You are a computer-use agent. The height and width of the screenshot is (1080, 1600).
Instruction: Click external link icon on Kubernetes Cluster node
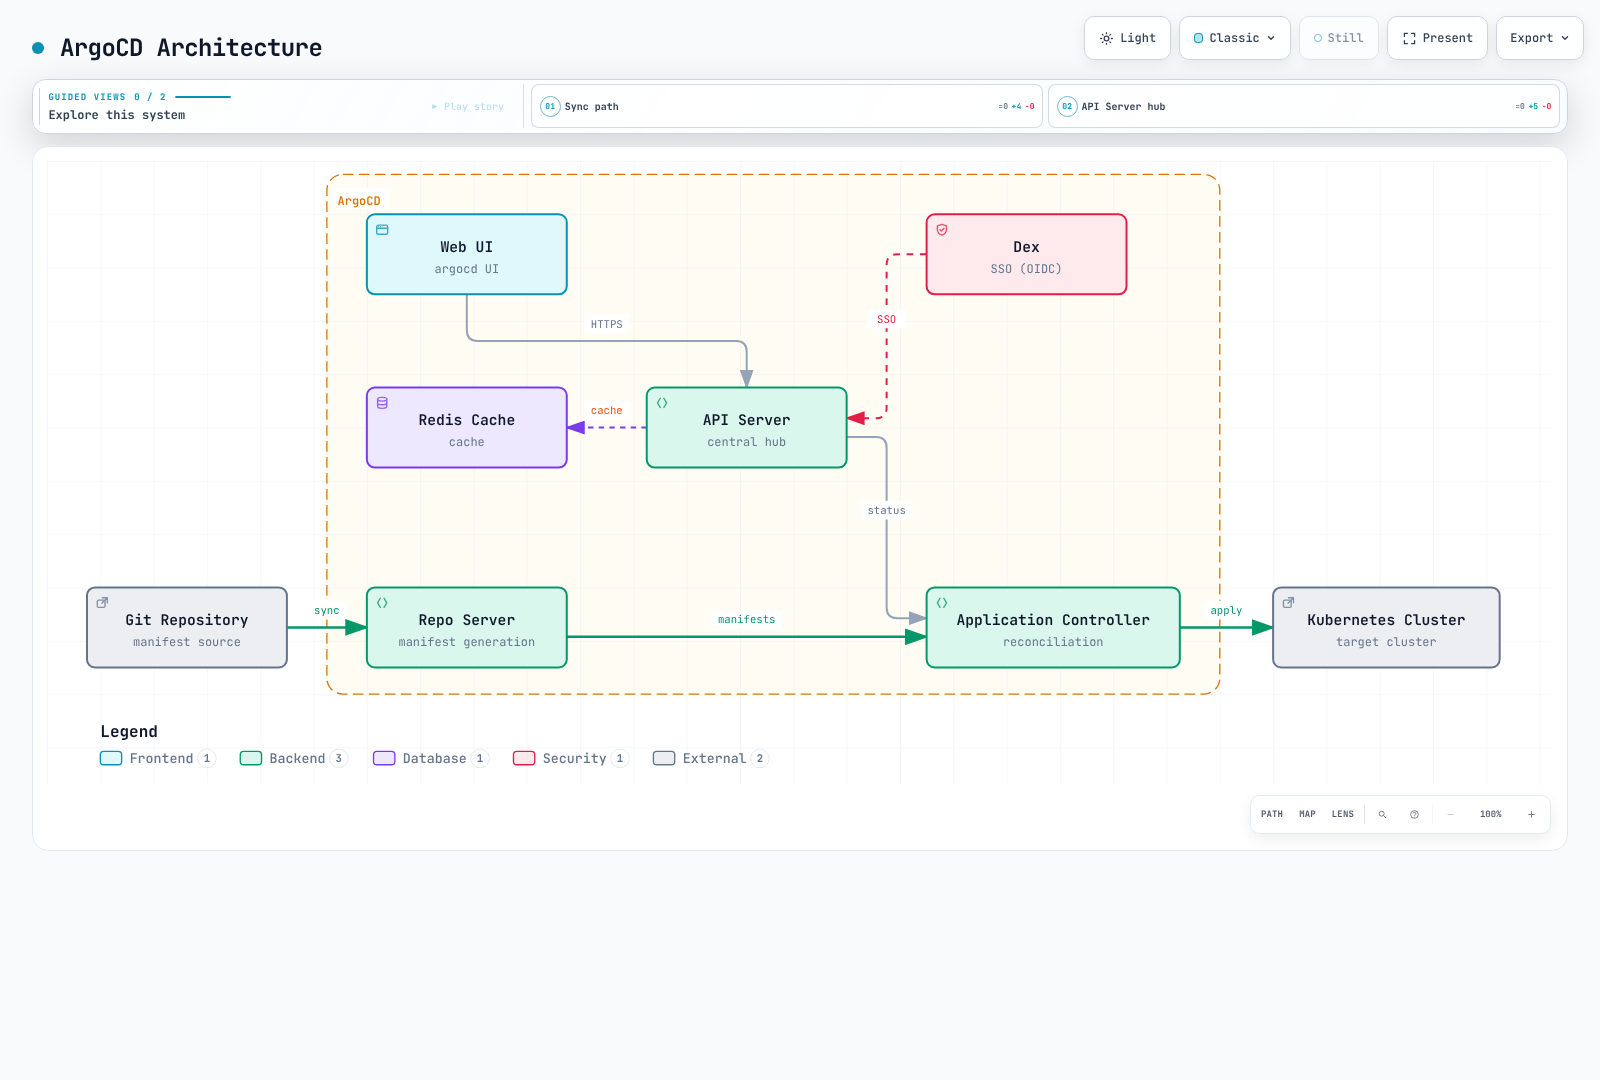click(x=1288, y=603)
